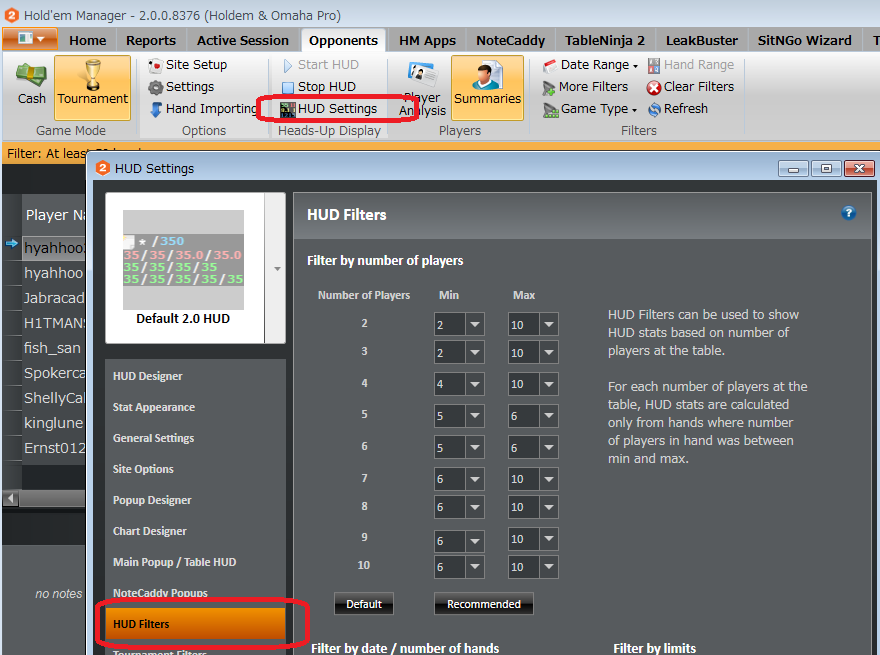Select player ShellyCal row

(54, 398)
